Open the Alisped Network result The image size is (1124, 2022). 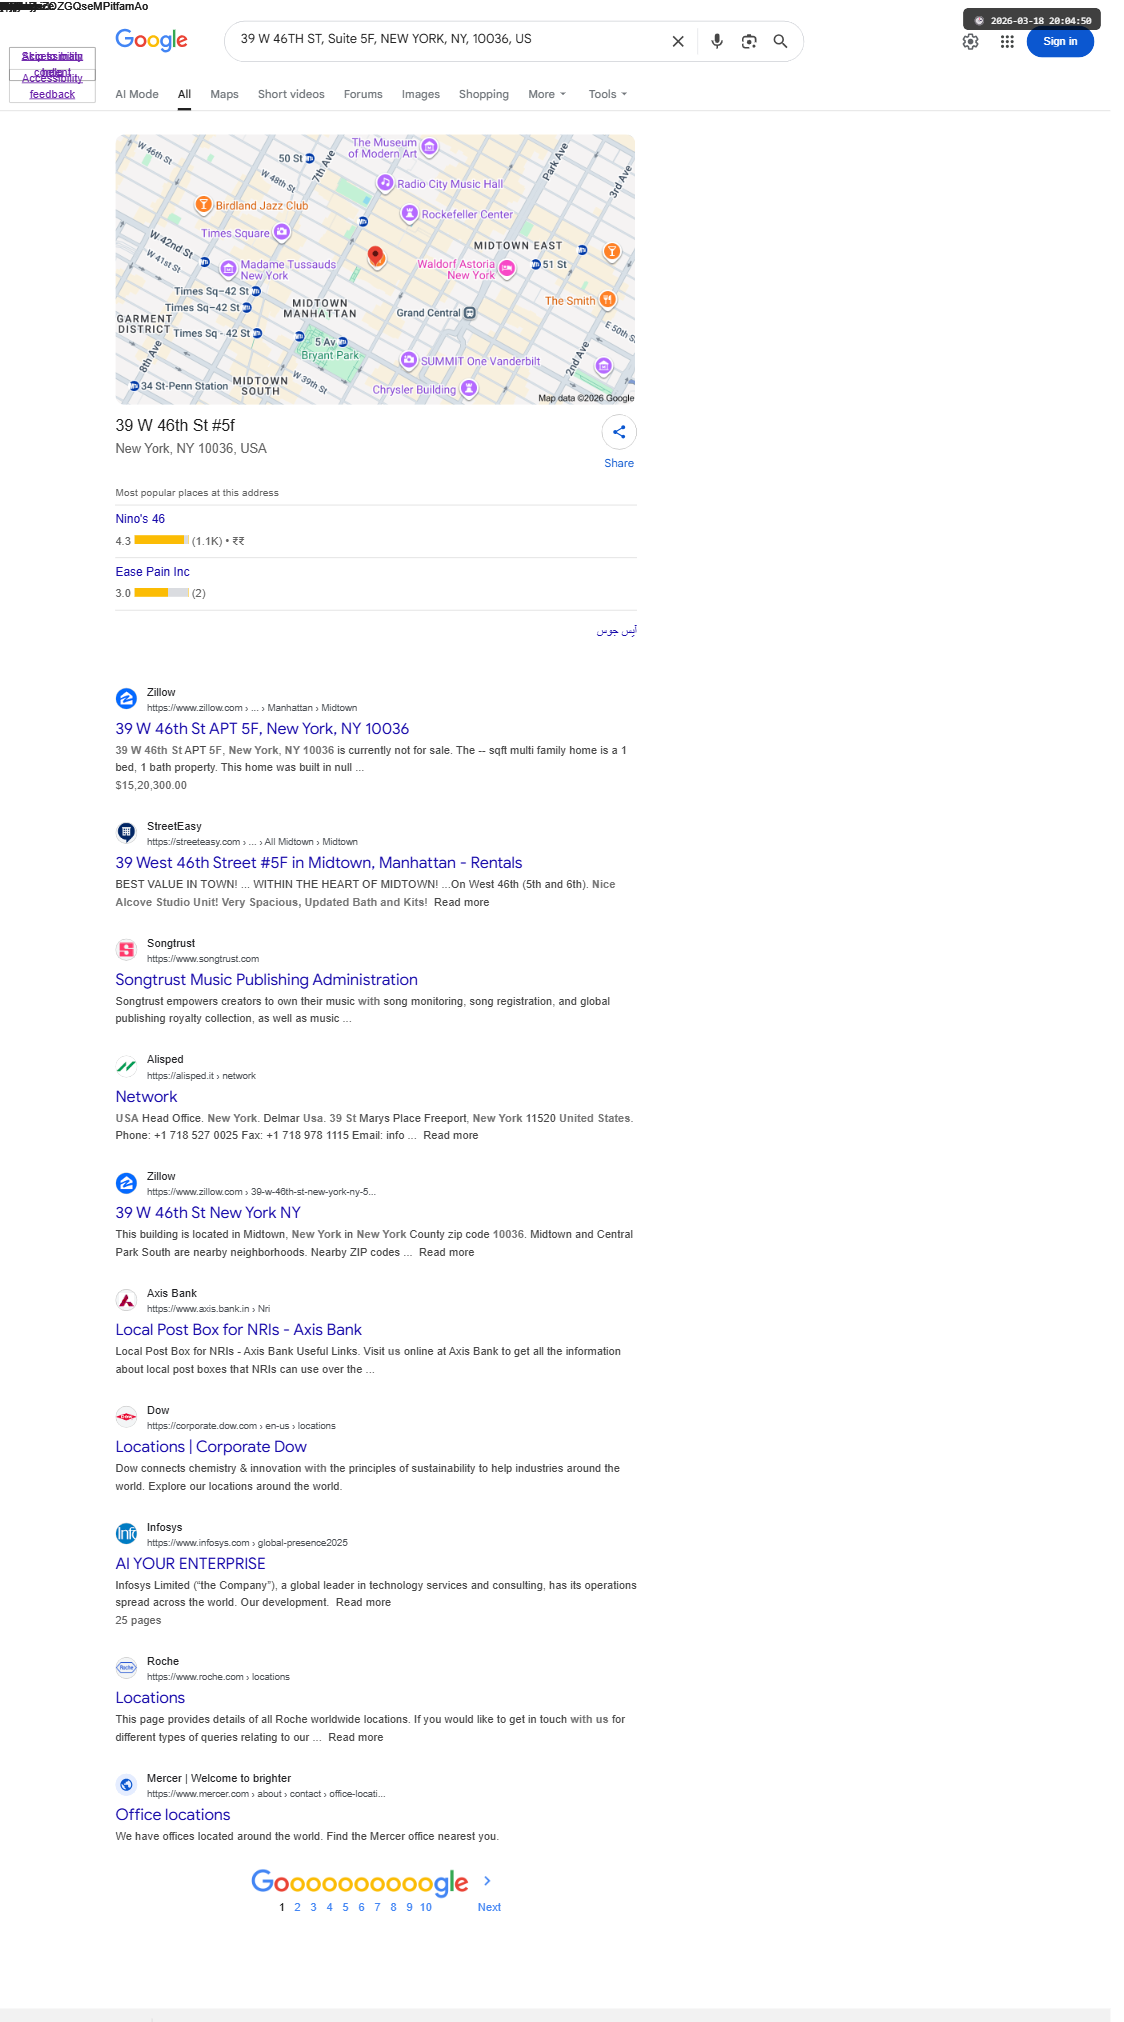pos(146,1097)
